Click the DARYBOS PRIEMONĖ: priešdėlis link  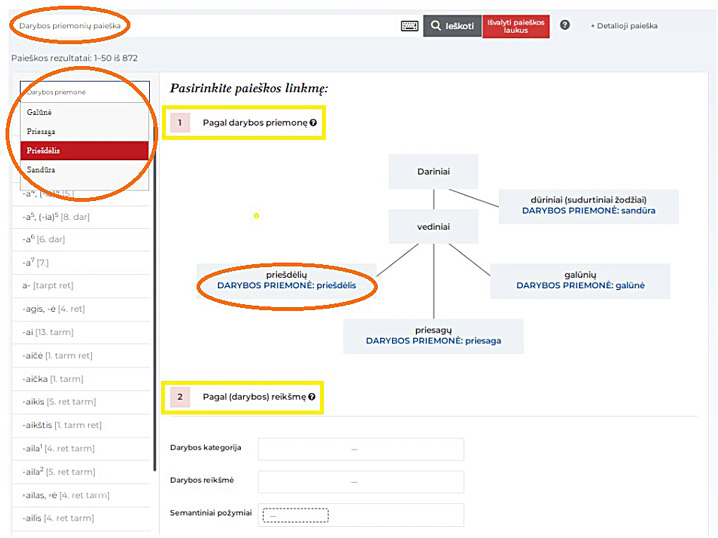pos(286,285)
